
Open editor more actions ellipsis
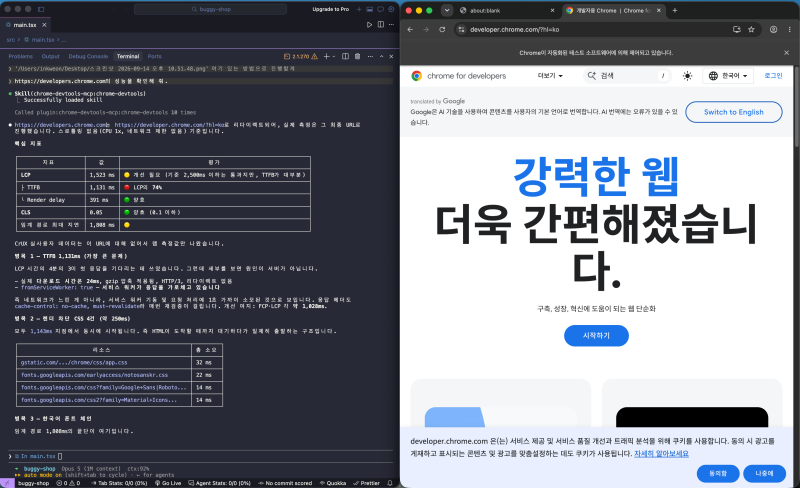[x=391, y=25]
